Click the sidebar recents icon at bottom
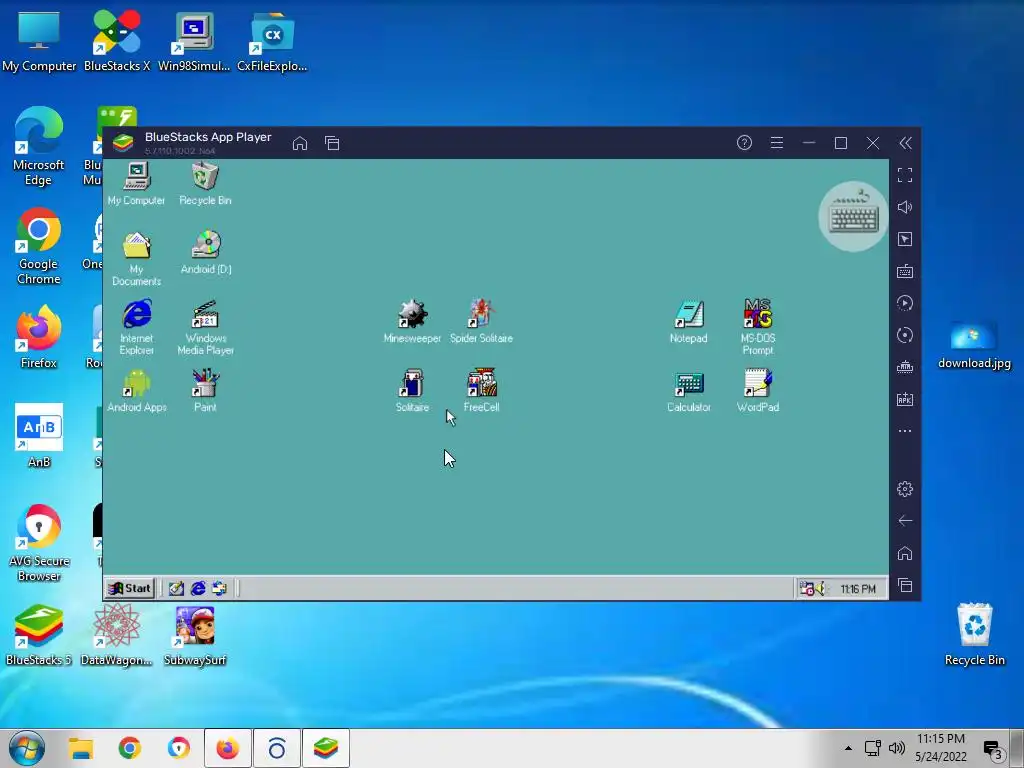 click(x=904, y=585)
